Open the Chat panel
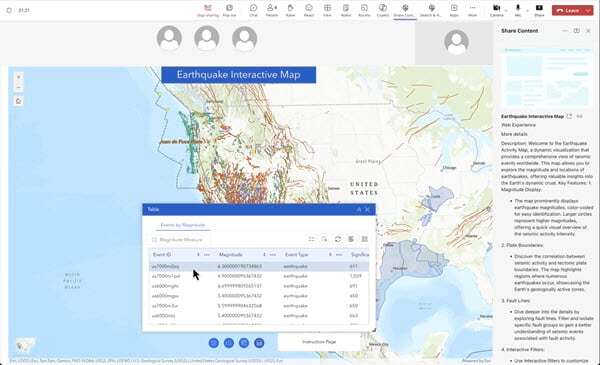Viewport: 600px width, 365px height. pos(253,10)
